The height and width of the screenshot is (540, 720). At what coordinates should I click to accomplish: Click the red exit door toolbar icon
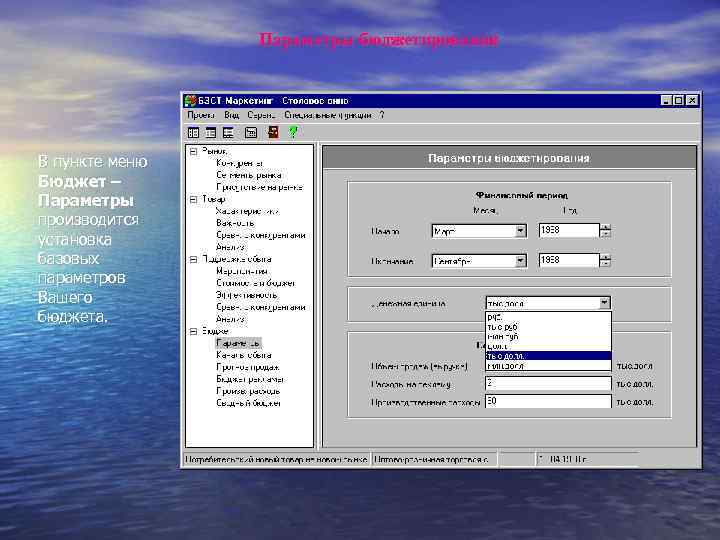(271, 131)
